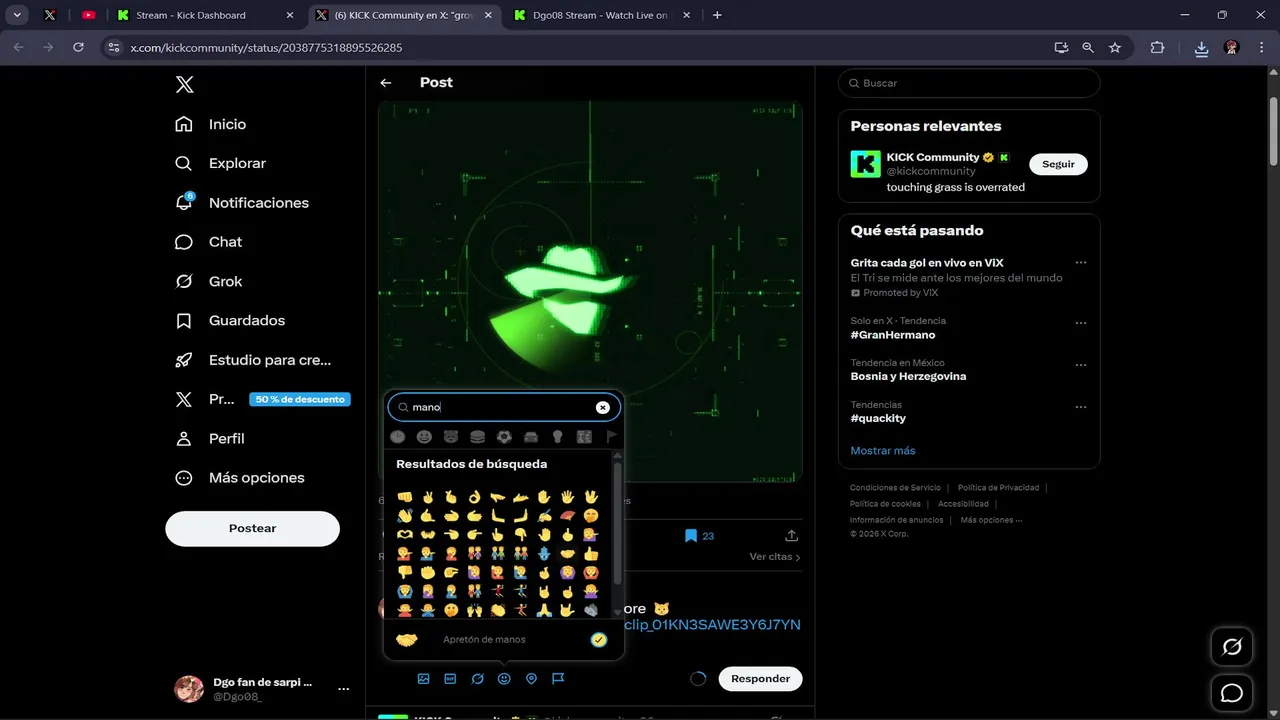Open Perfil from the sidebar
The width and height of the screenshot is (1280, 720).
point(210,438)
